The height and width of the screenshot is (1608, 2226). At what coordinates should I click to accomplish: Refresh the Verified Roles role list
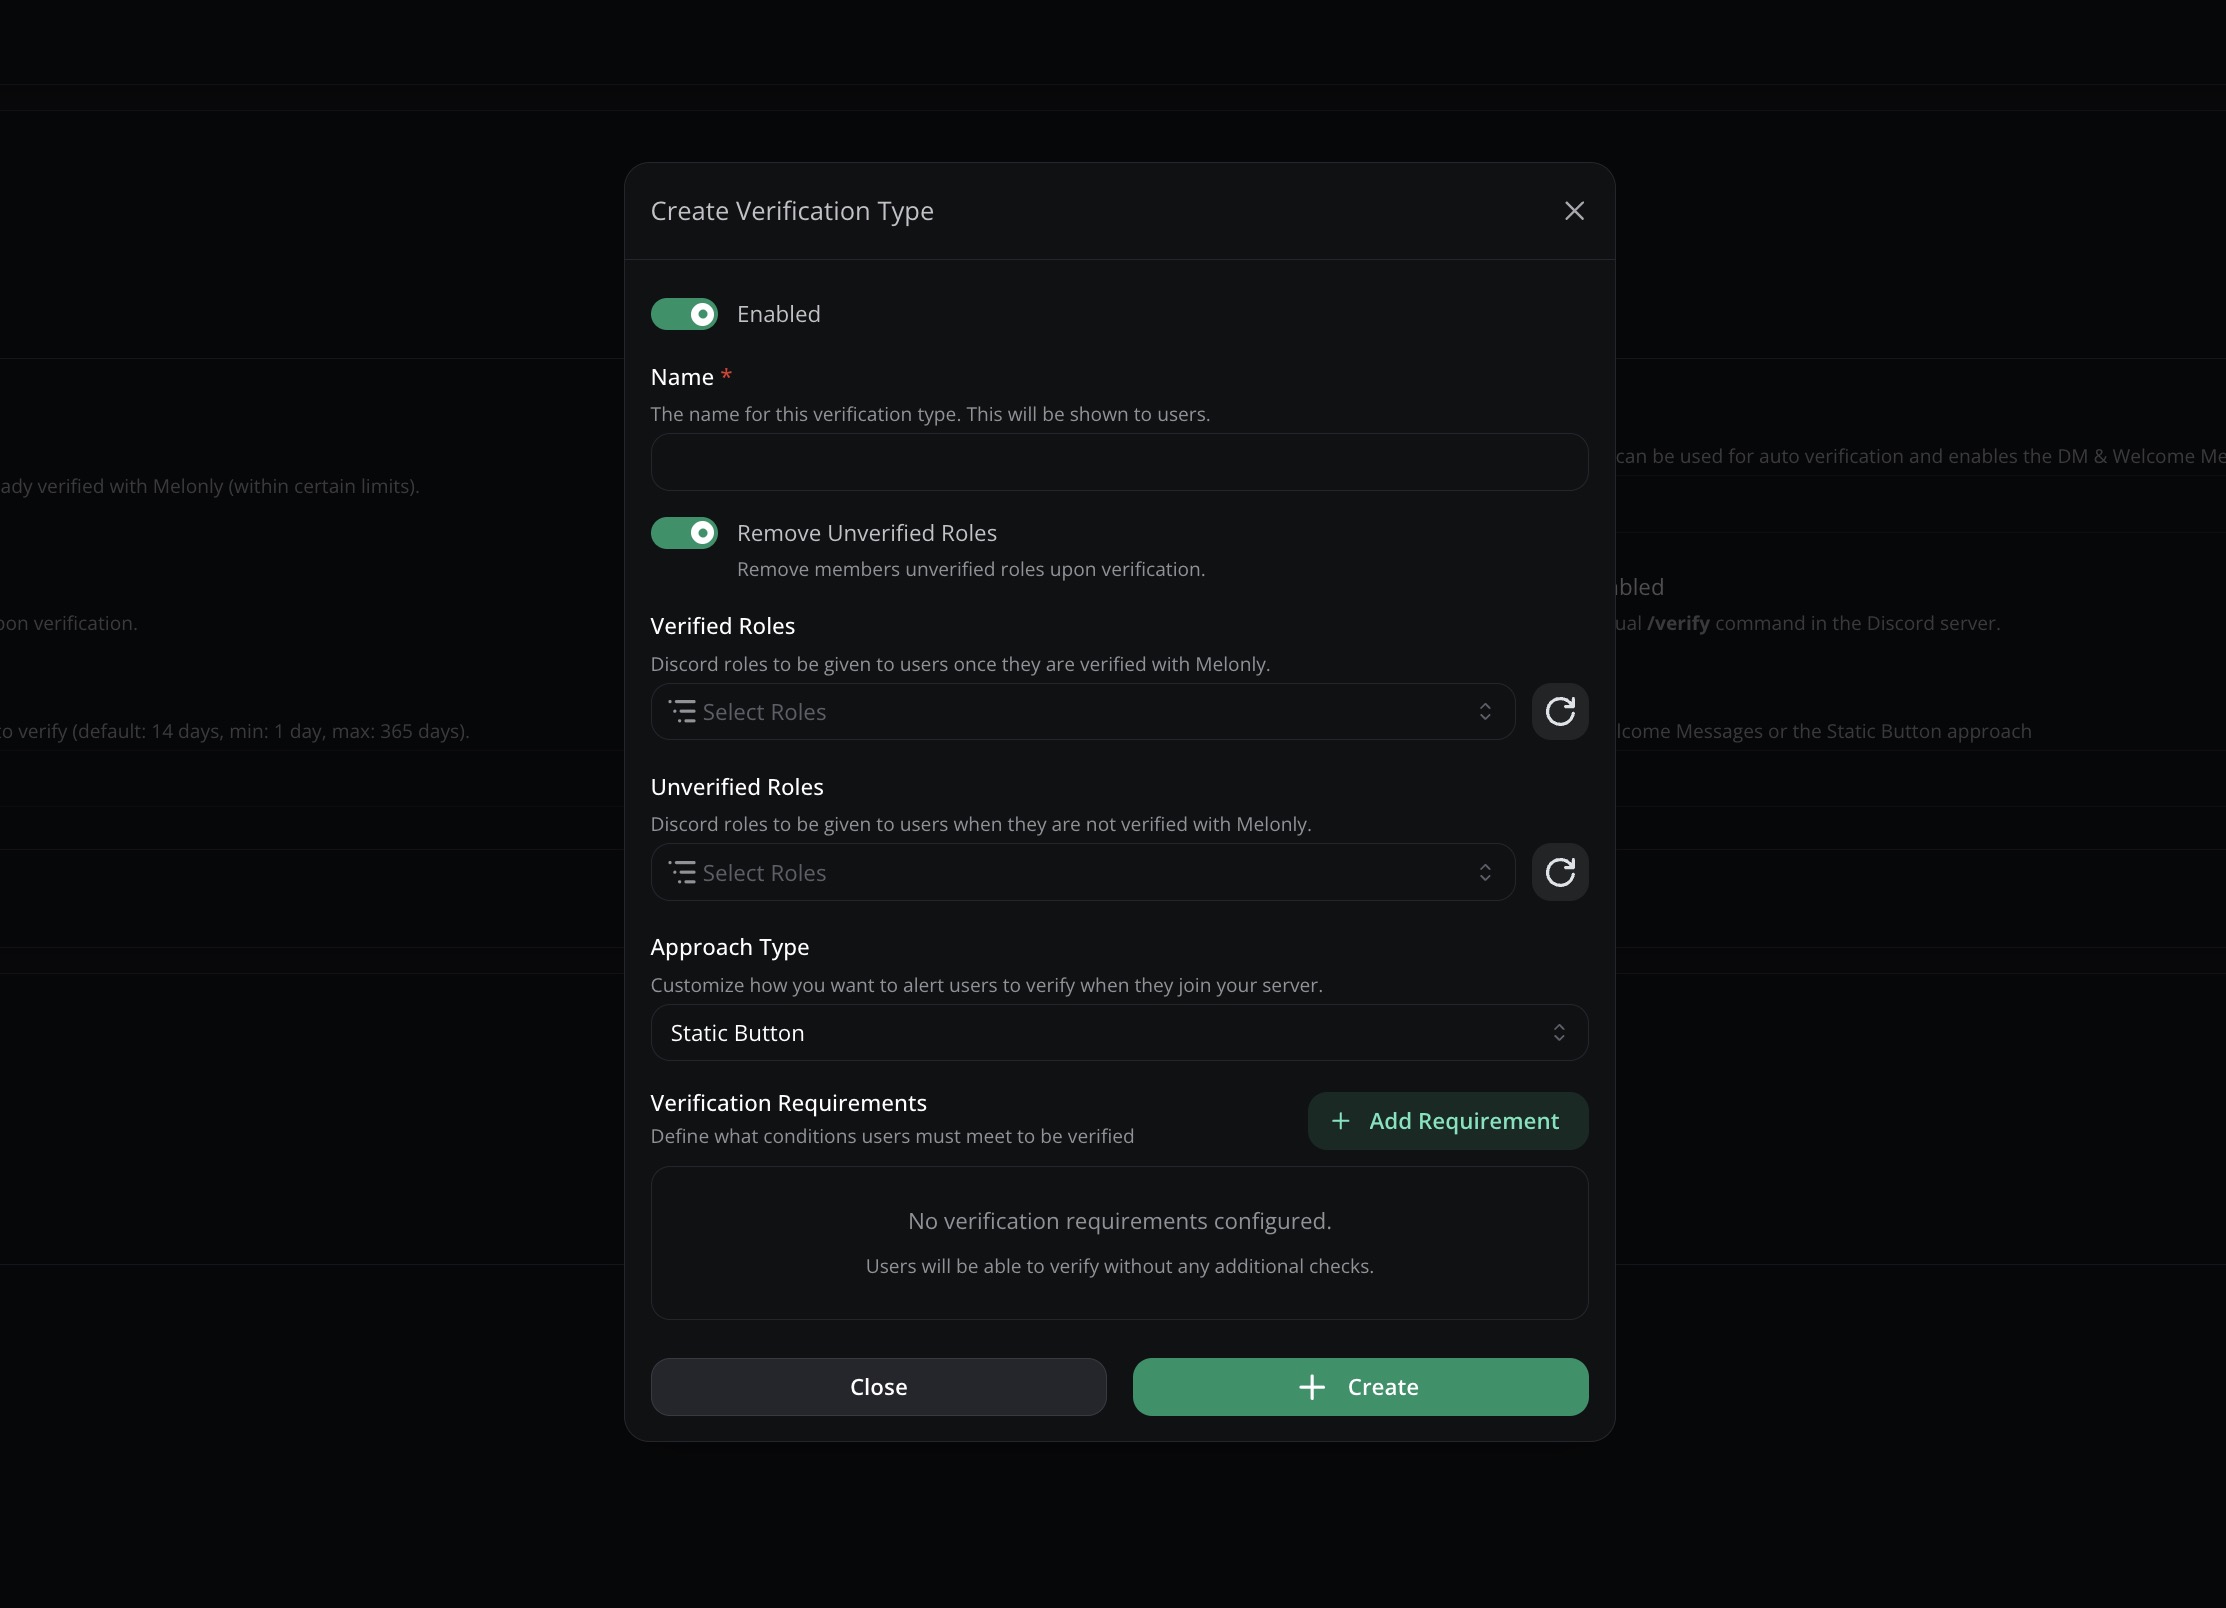tap(1560, 711)
